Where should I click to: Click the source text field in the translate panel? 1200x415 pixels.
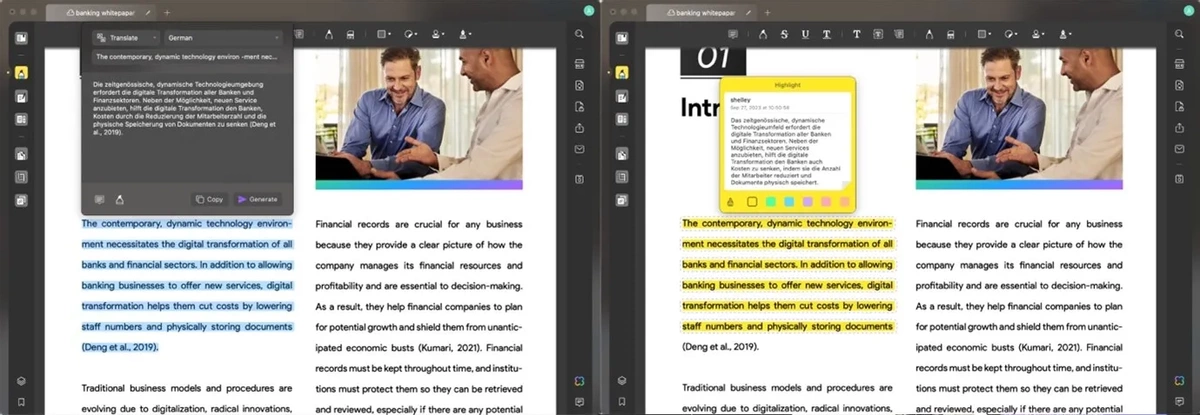tap(186, 57)
